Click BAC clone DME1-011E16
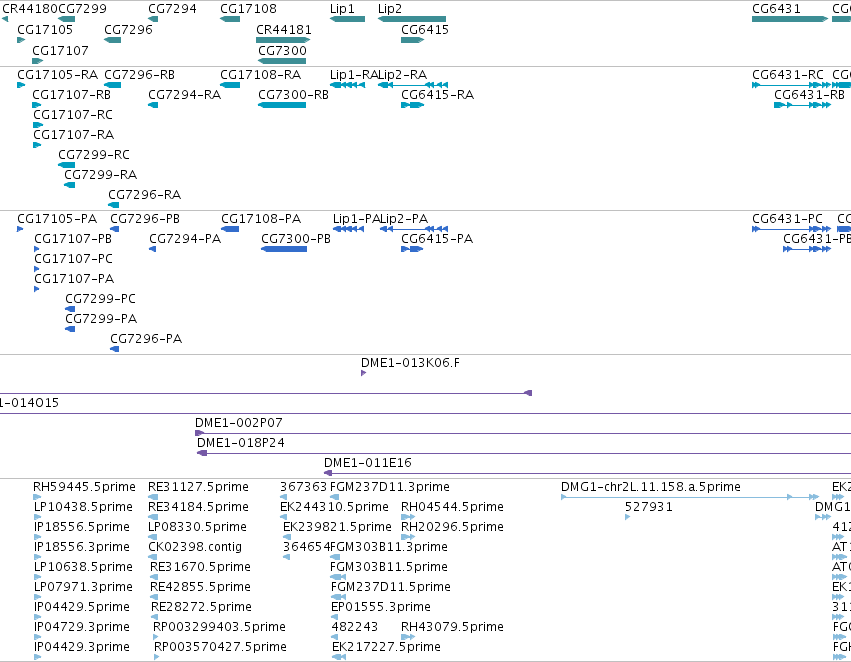This screenshot has height=662, width=851. (587, 473)
